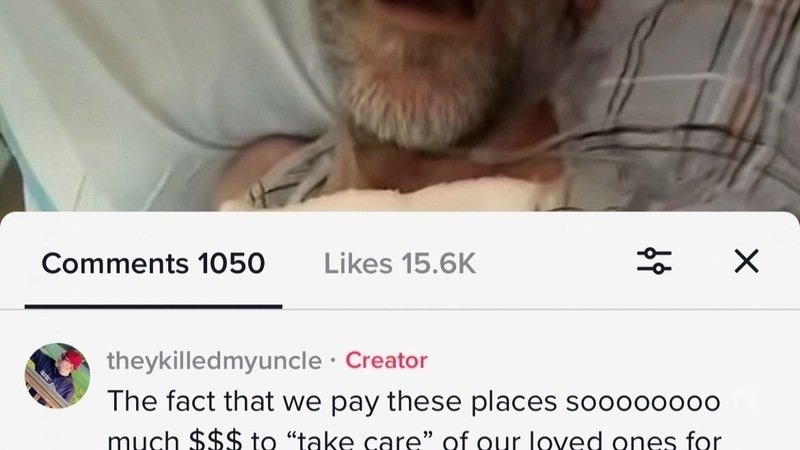Open the theykilledmyuncle username link
800x450 pixels.
(214, 361)
